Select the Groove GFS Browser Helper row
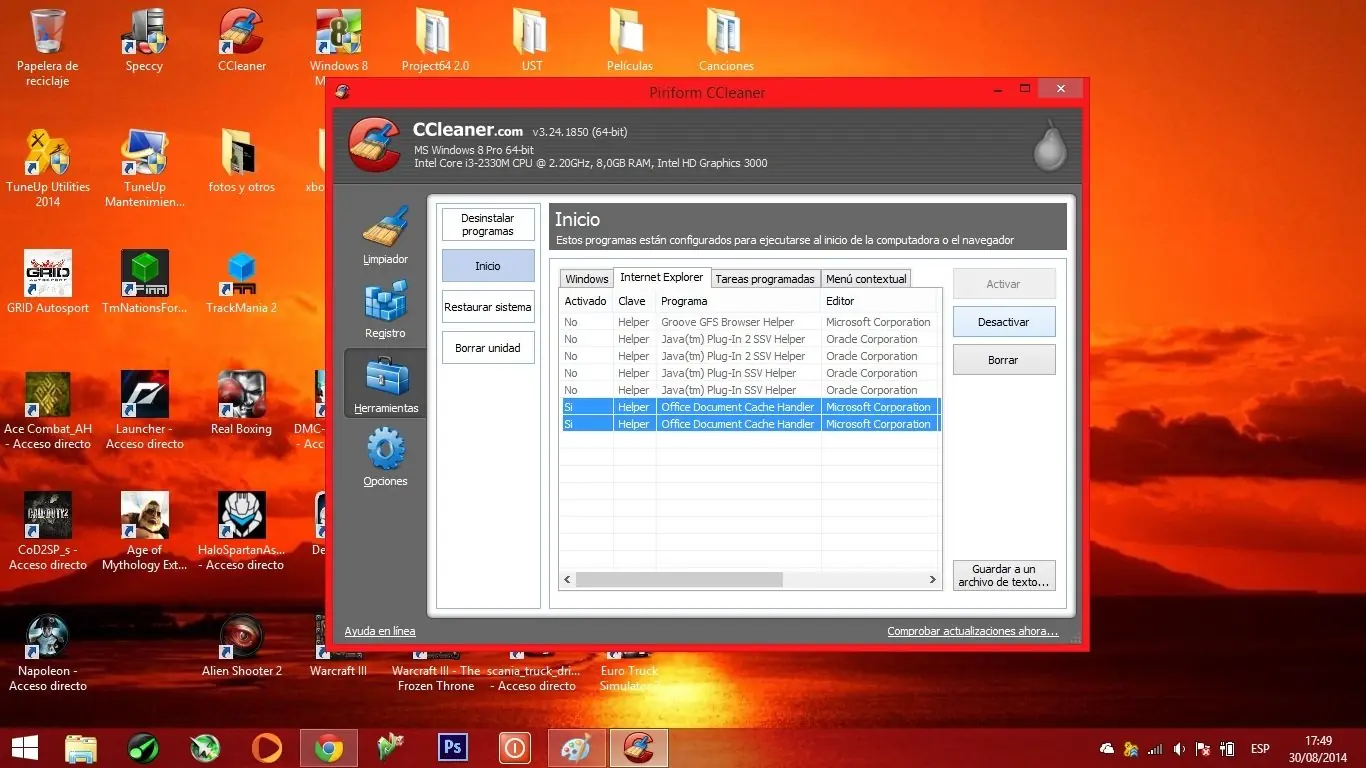 [x=751, y=322]
